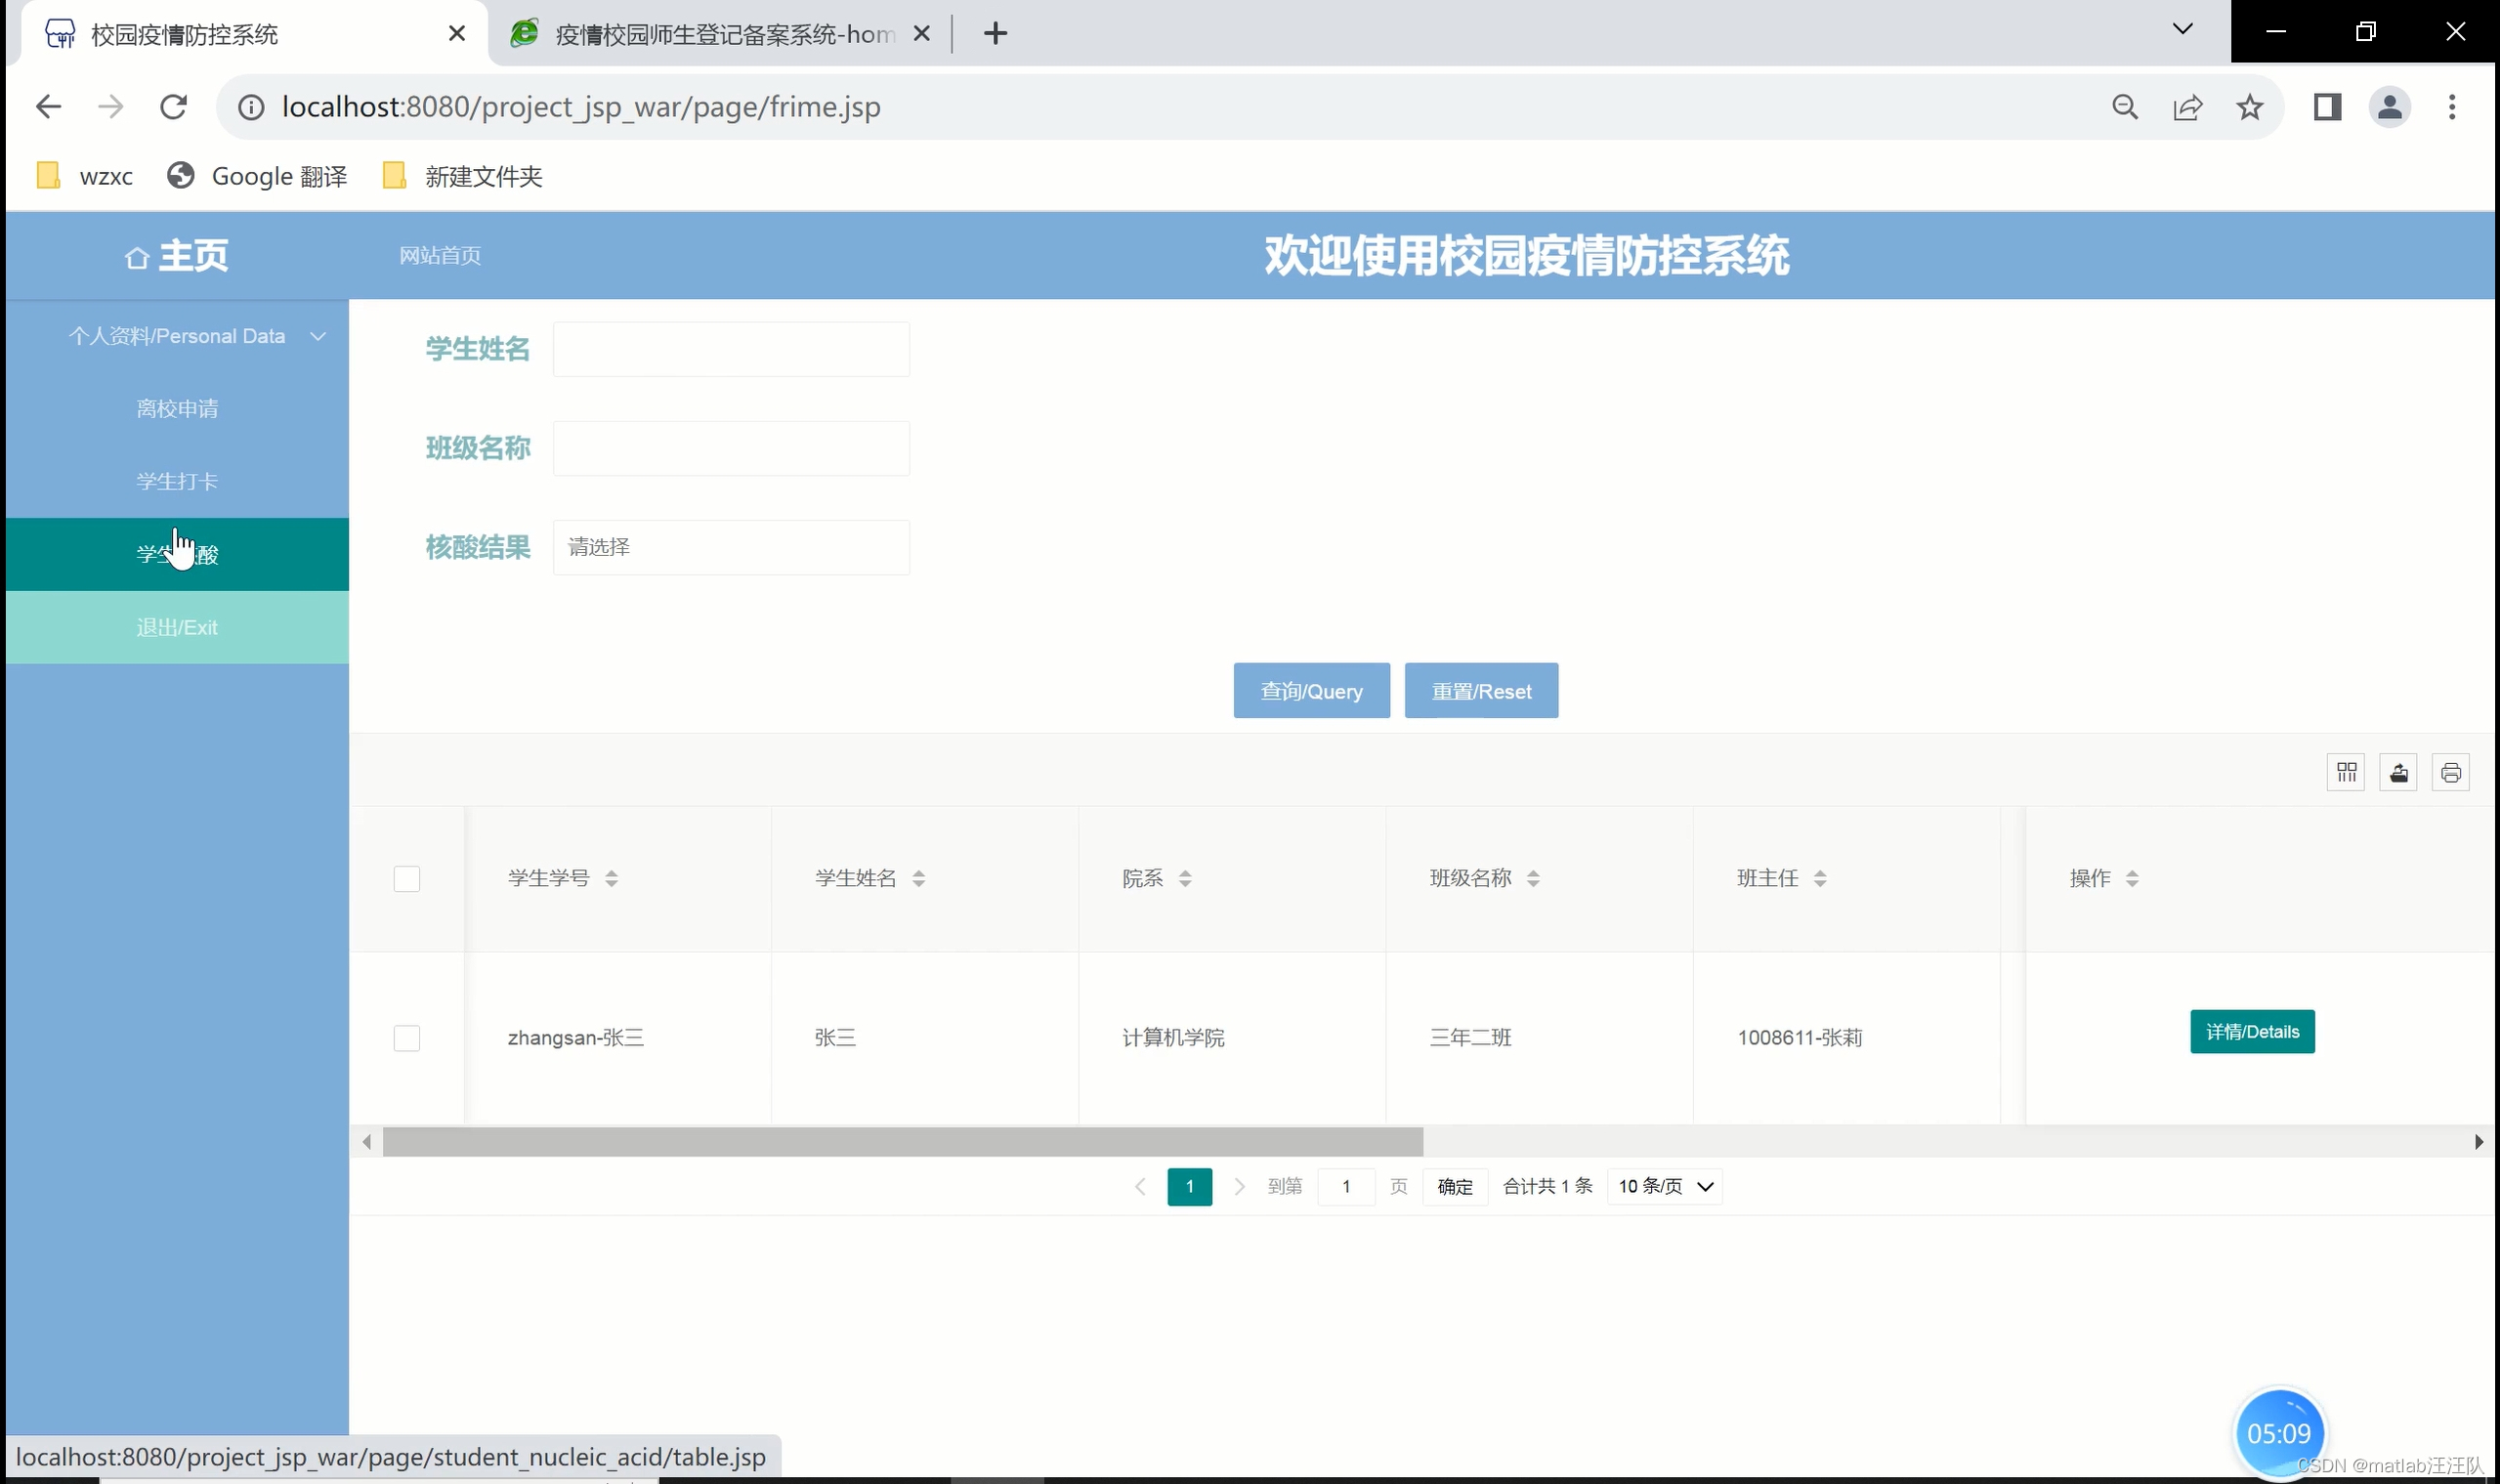Screen dimensions: 2500x1484
Task: Sort by 学生学号 column arrows
Action: 611,878
